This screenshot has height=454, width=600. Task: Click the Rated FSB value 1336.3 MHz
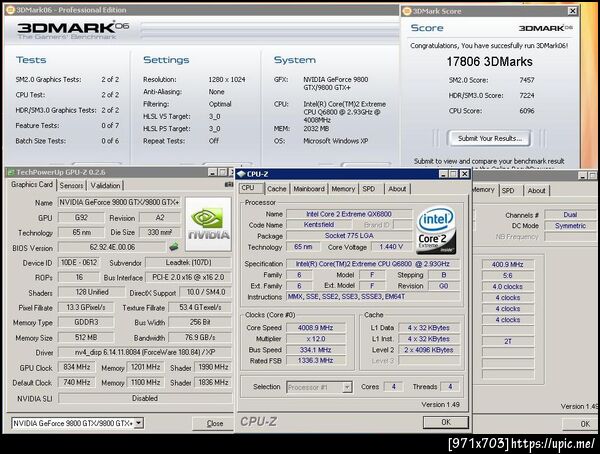point(316,360)
